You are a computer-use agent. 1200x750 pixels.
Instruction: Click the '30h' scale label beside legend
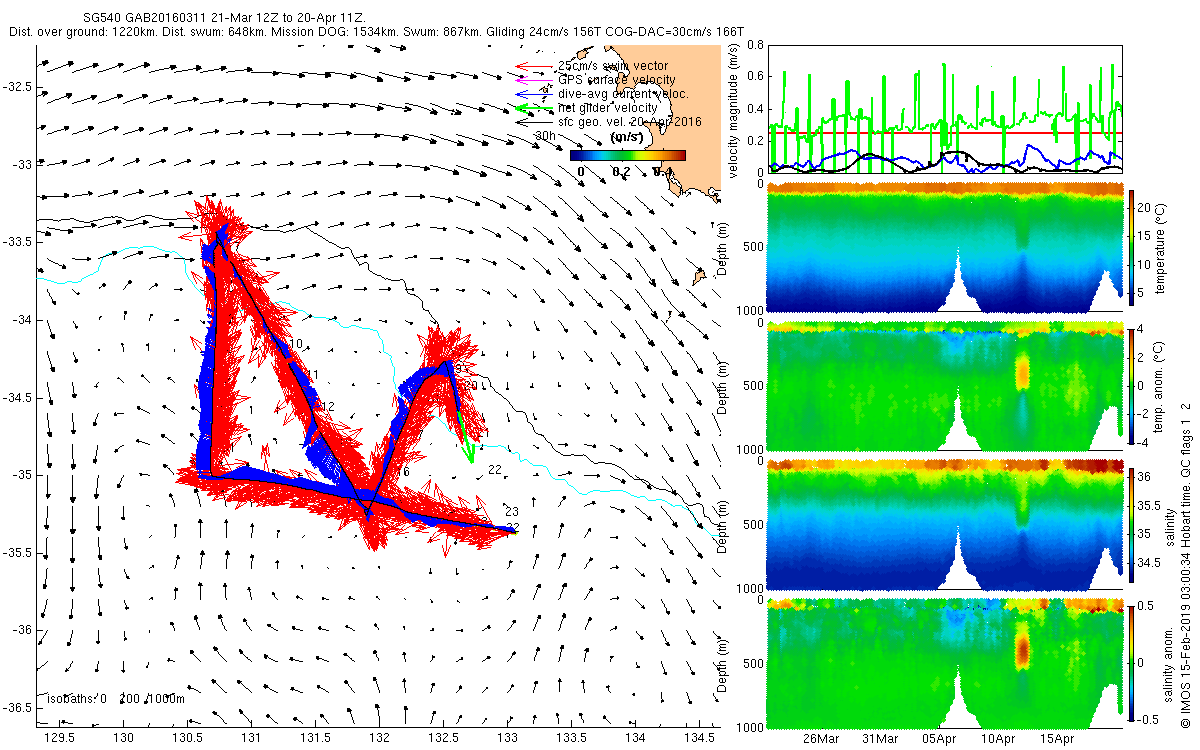coord(546,134)
